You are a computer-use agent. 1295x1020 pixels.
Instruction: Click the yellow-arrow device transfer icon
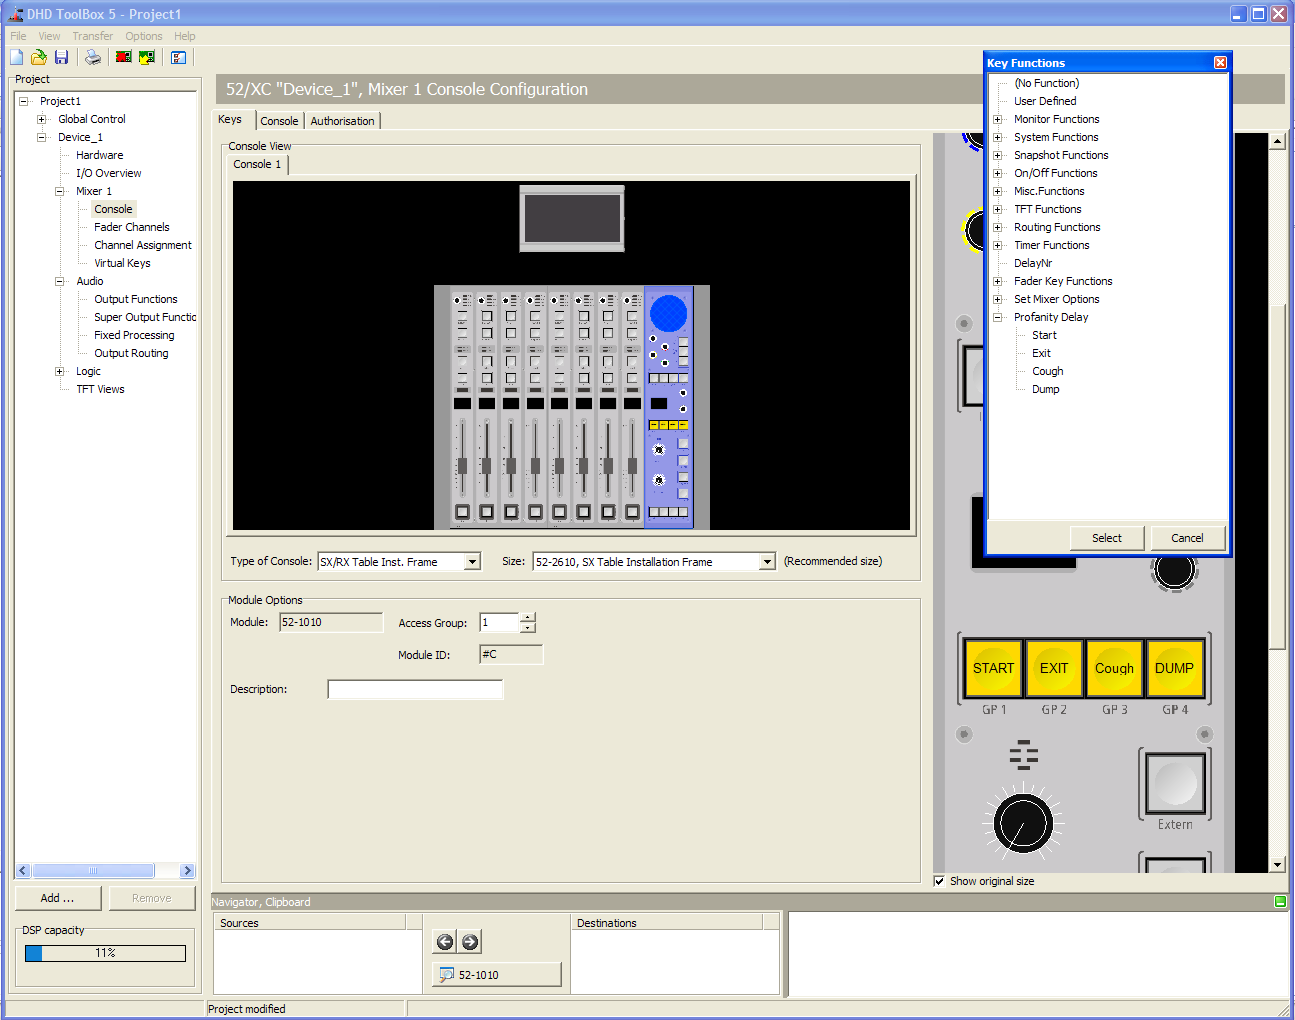click(147, 57)
